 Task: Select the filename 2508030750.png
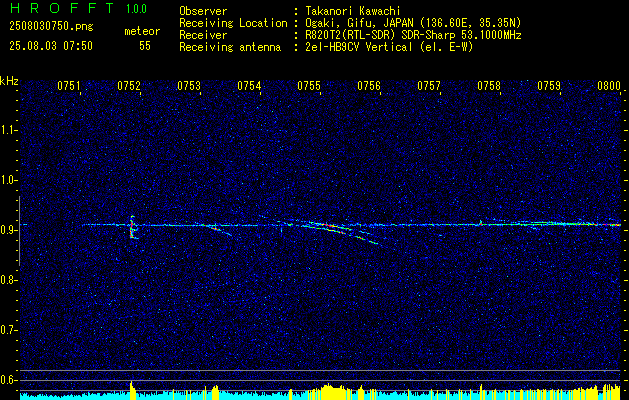51,26
